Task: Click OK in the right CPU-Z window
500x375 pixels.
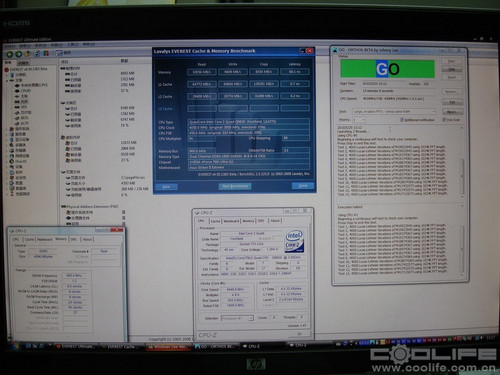Action: tap(299, 334)
